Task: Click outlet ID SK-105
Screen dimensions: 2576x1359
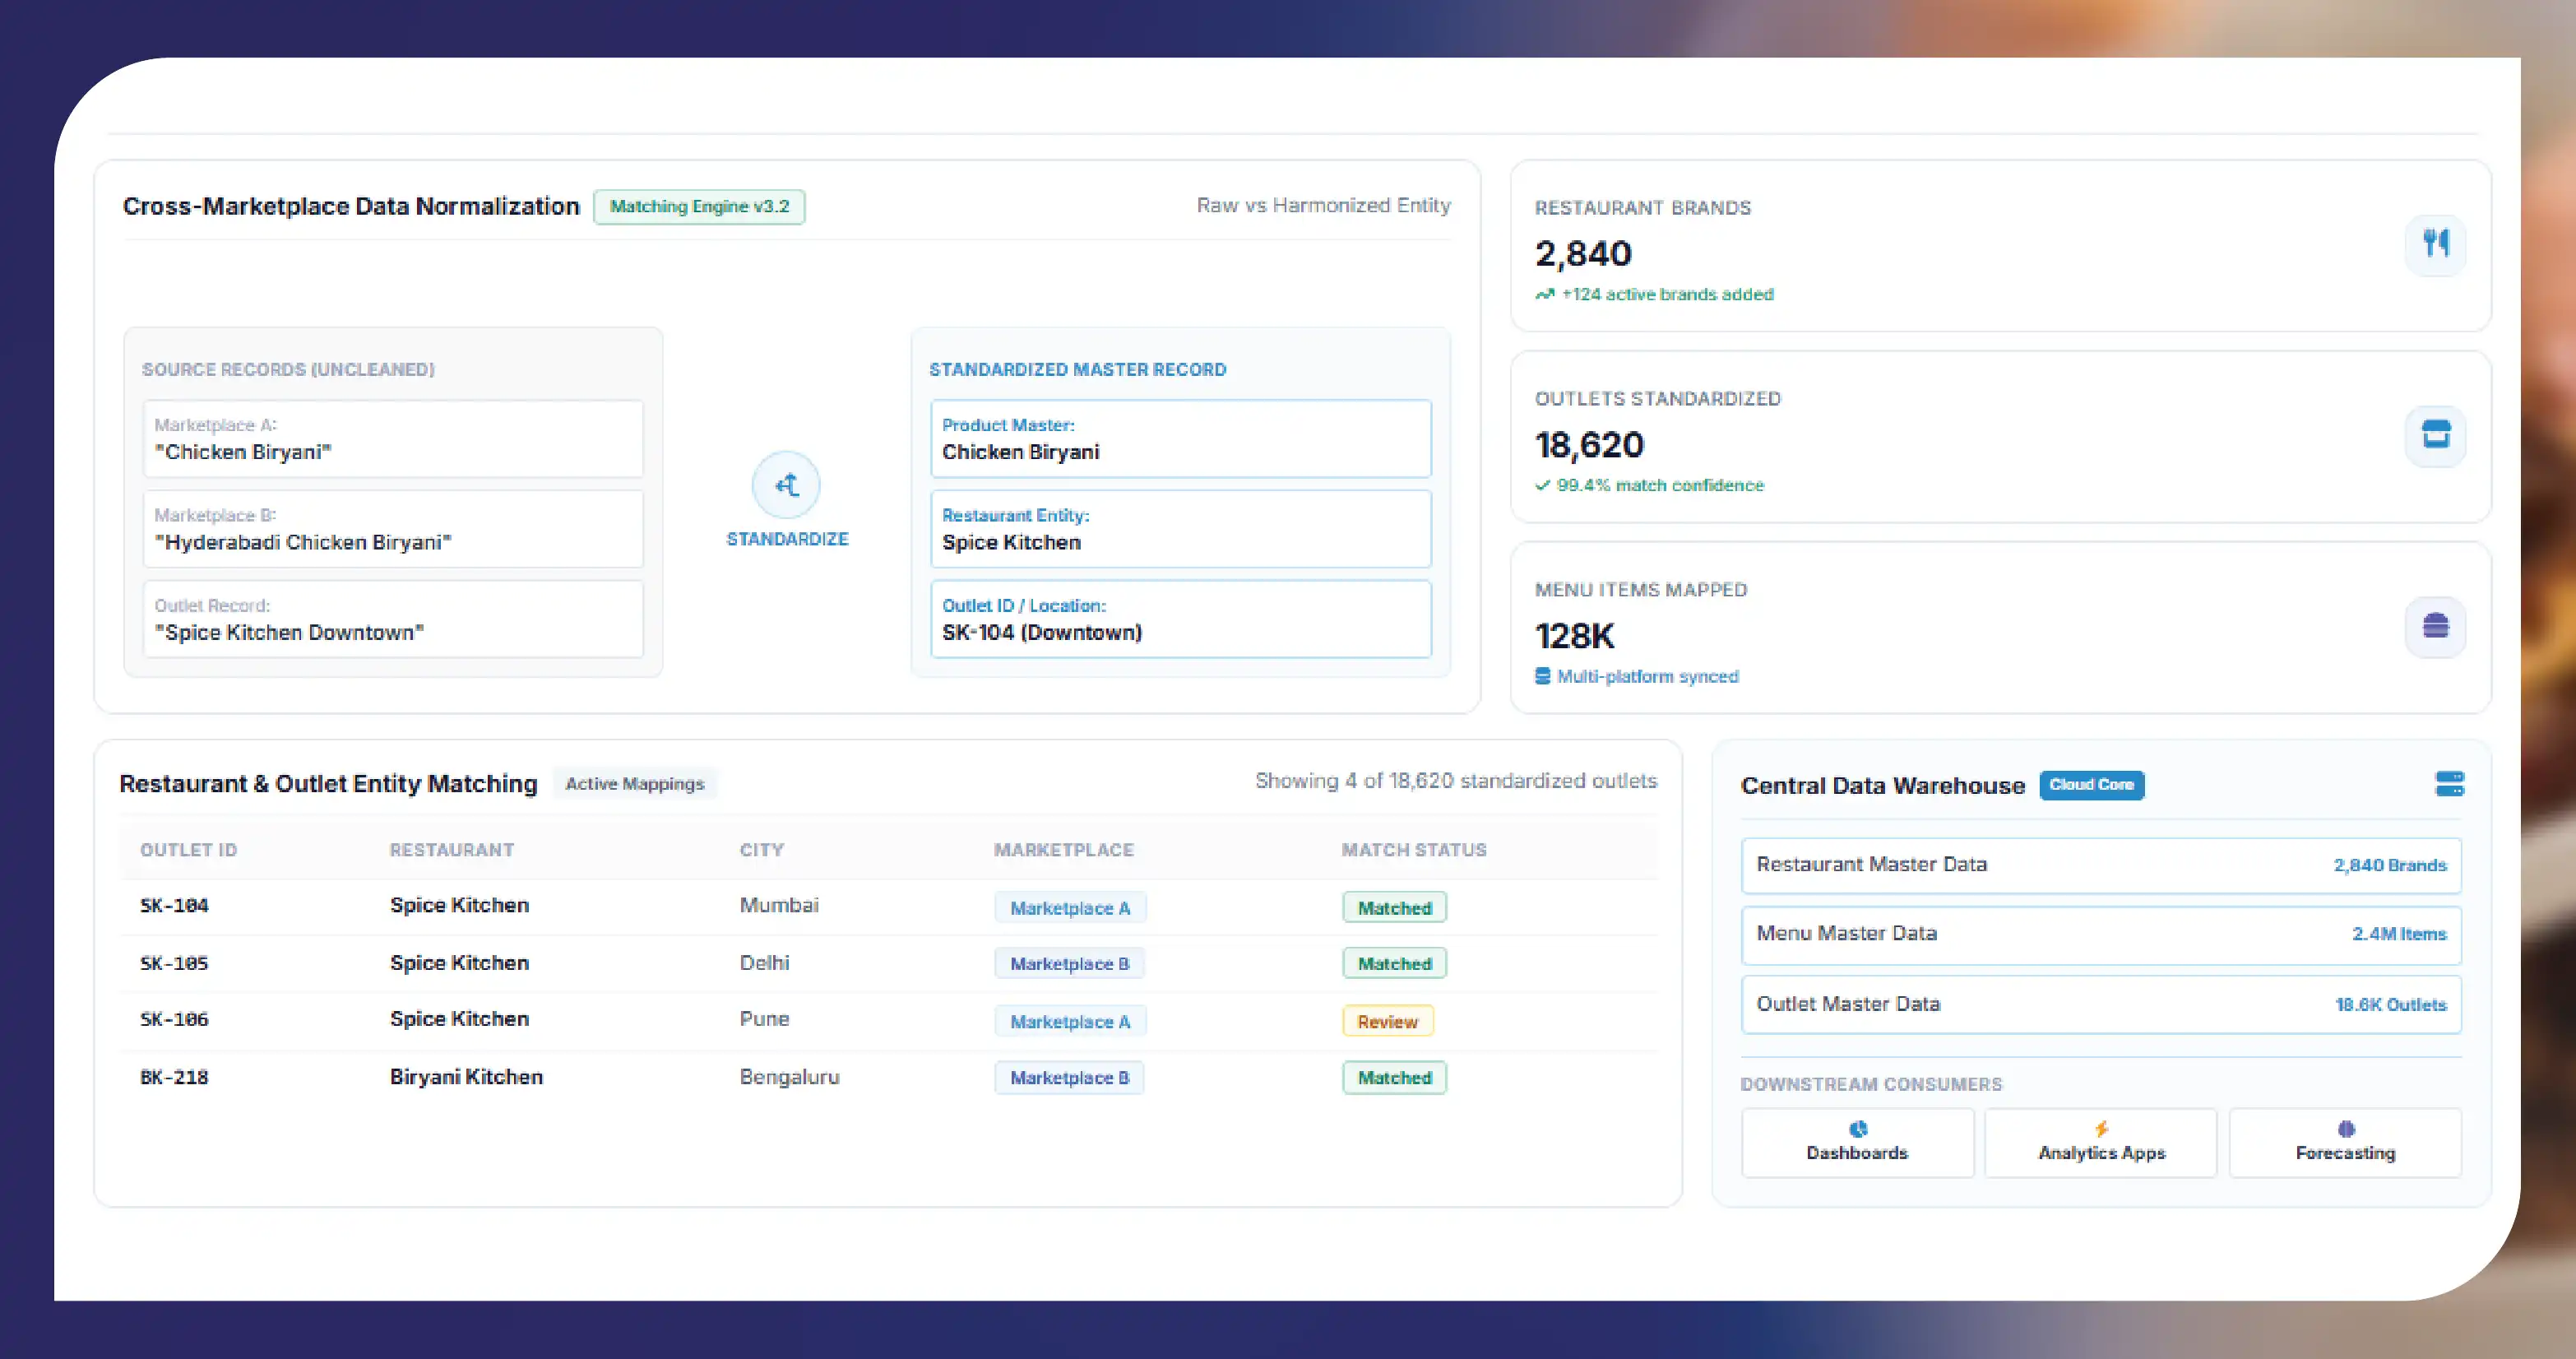Action: (174, 963)
